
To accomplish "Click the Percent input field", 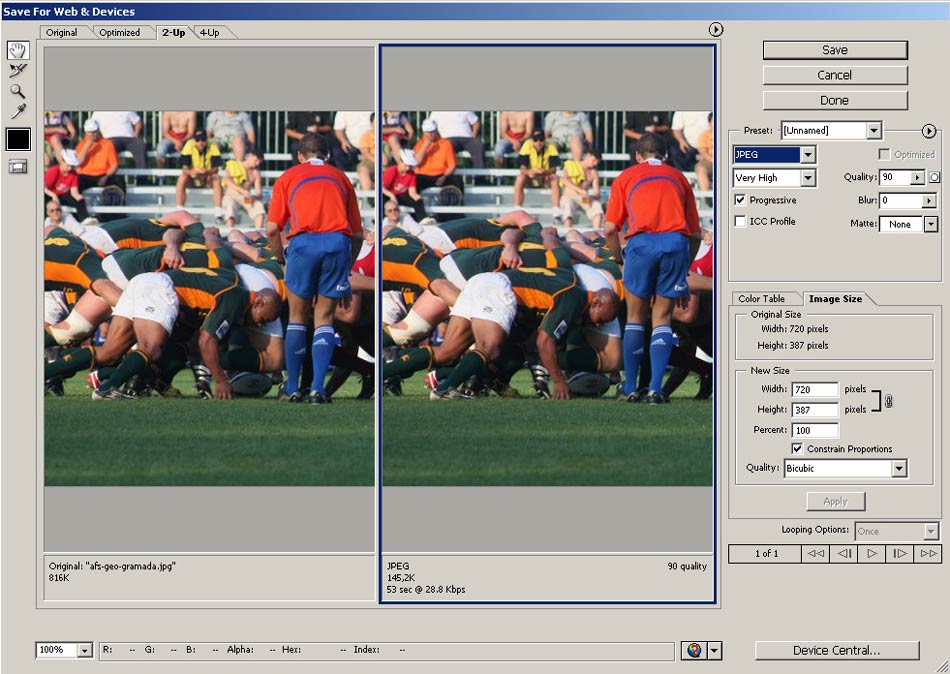I will coord(815,430).
